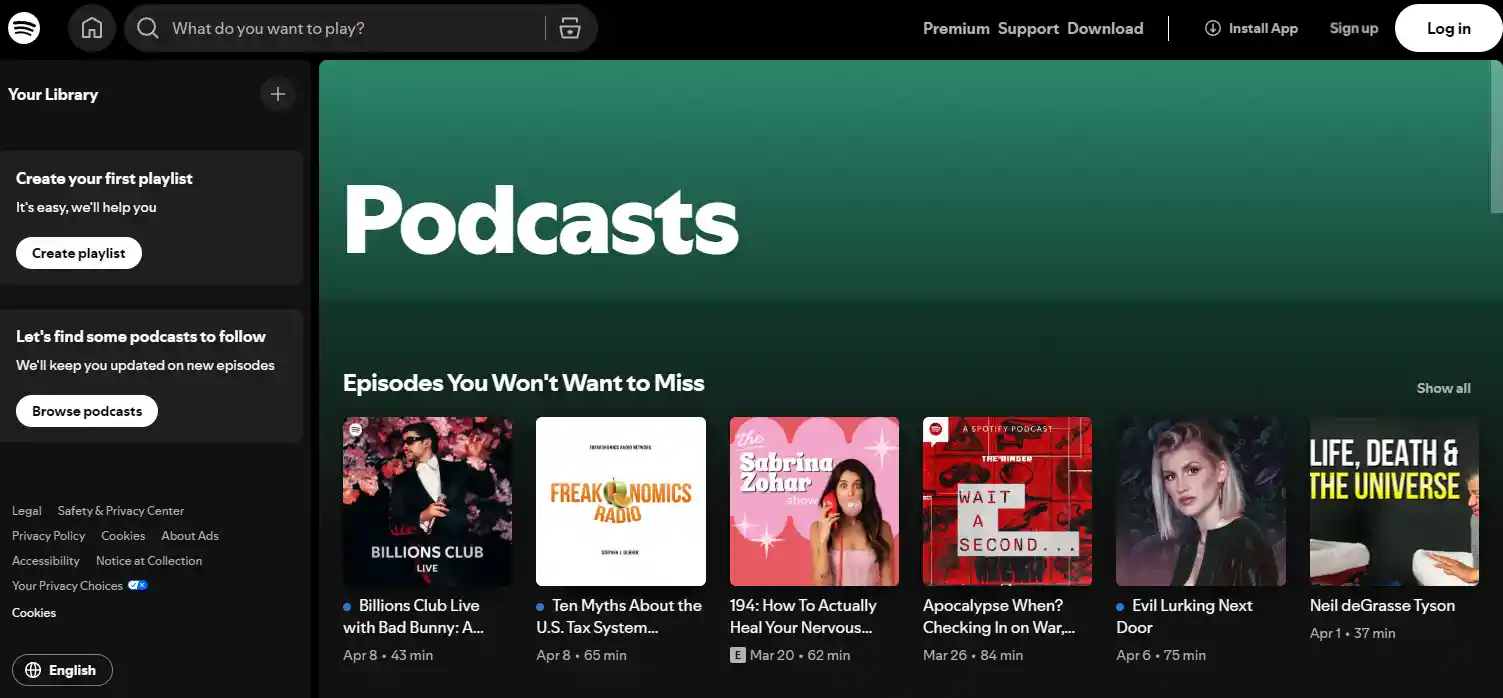The width and height of the screenshot is (1503, 698).
Task: Open the Browse icon beside the search bar
Action: [x=569, y=27]
